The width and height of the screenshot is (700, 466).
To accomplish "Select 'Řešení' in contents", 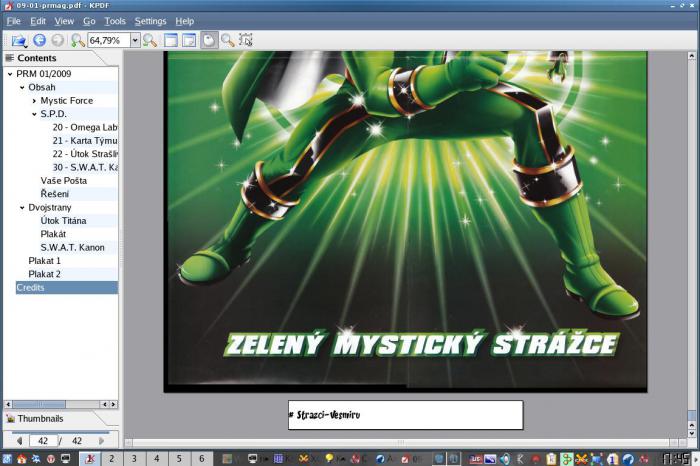I will [54, 194].
